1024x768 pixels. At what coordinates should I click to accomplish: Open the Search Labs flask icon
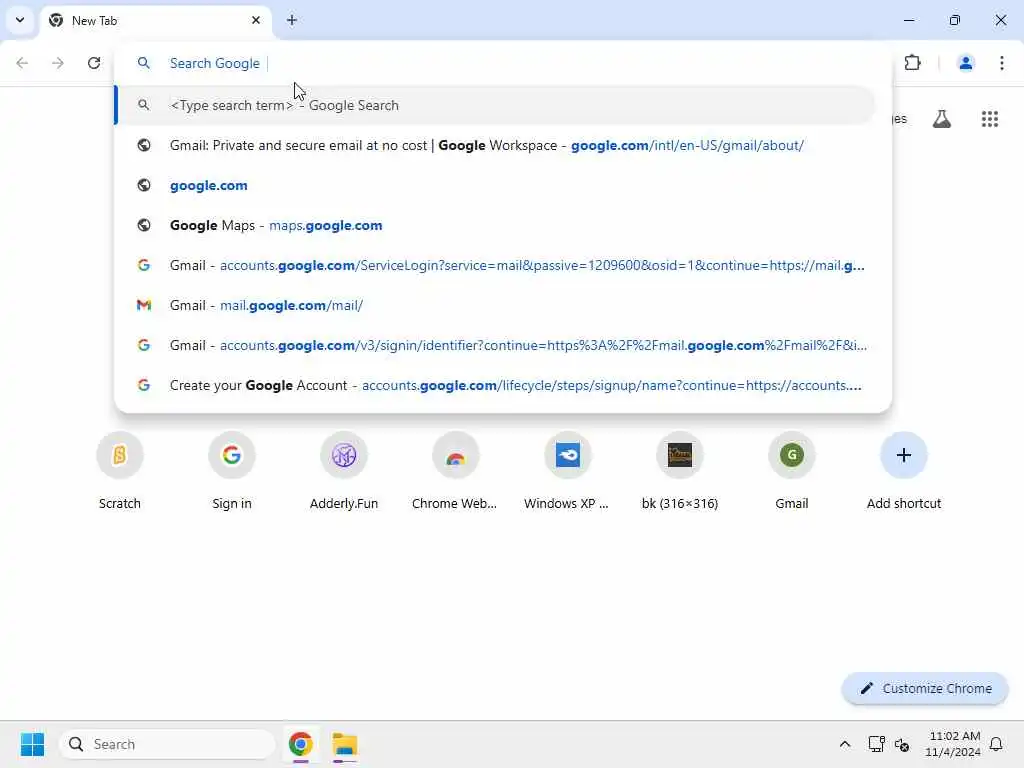click(x=942, y=119)
